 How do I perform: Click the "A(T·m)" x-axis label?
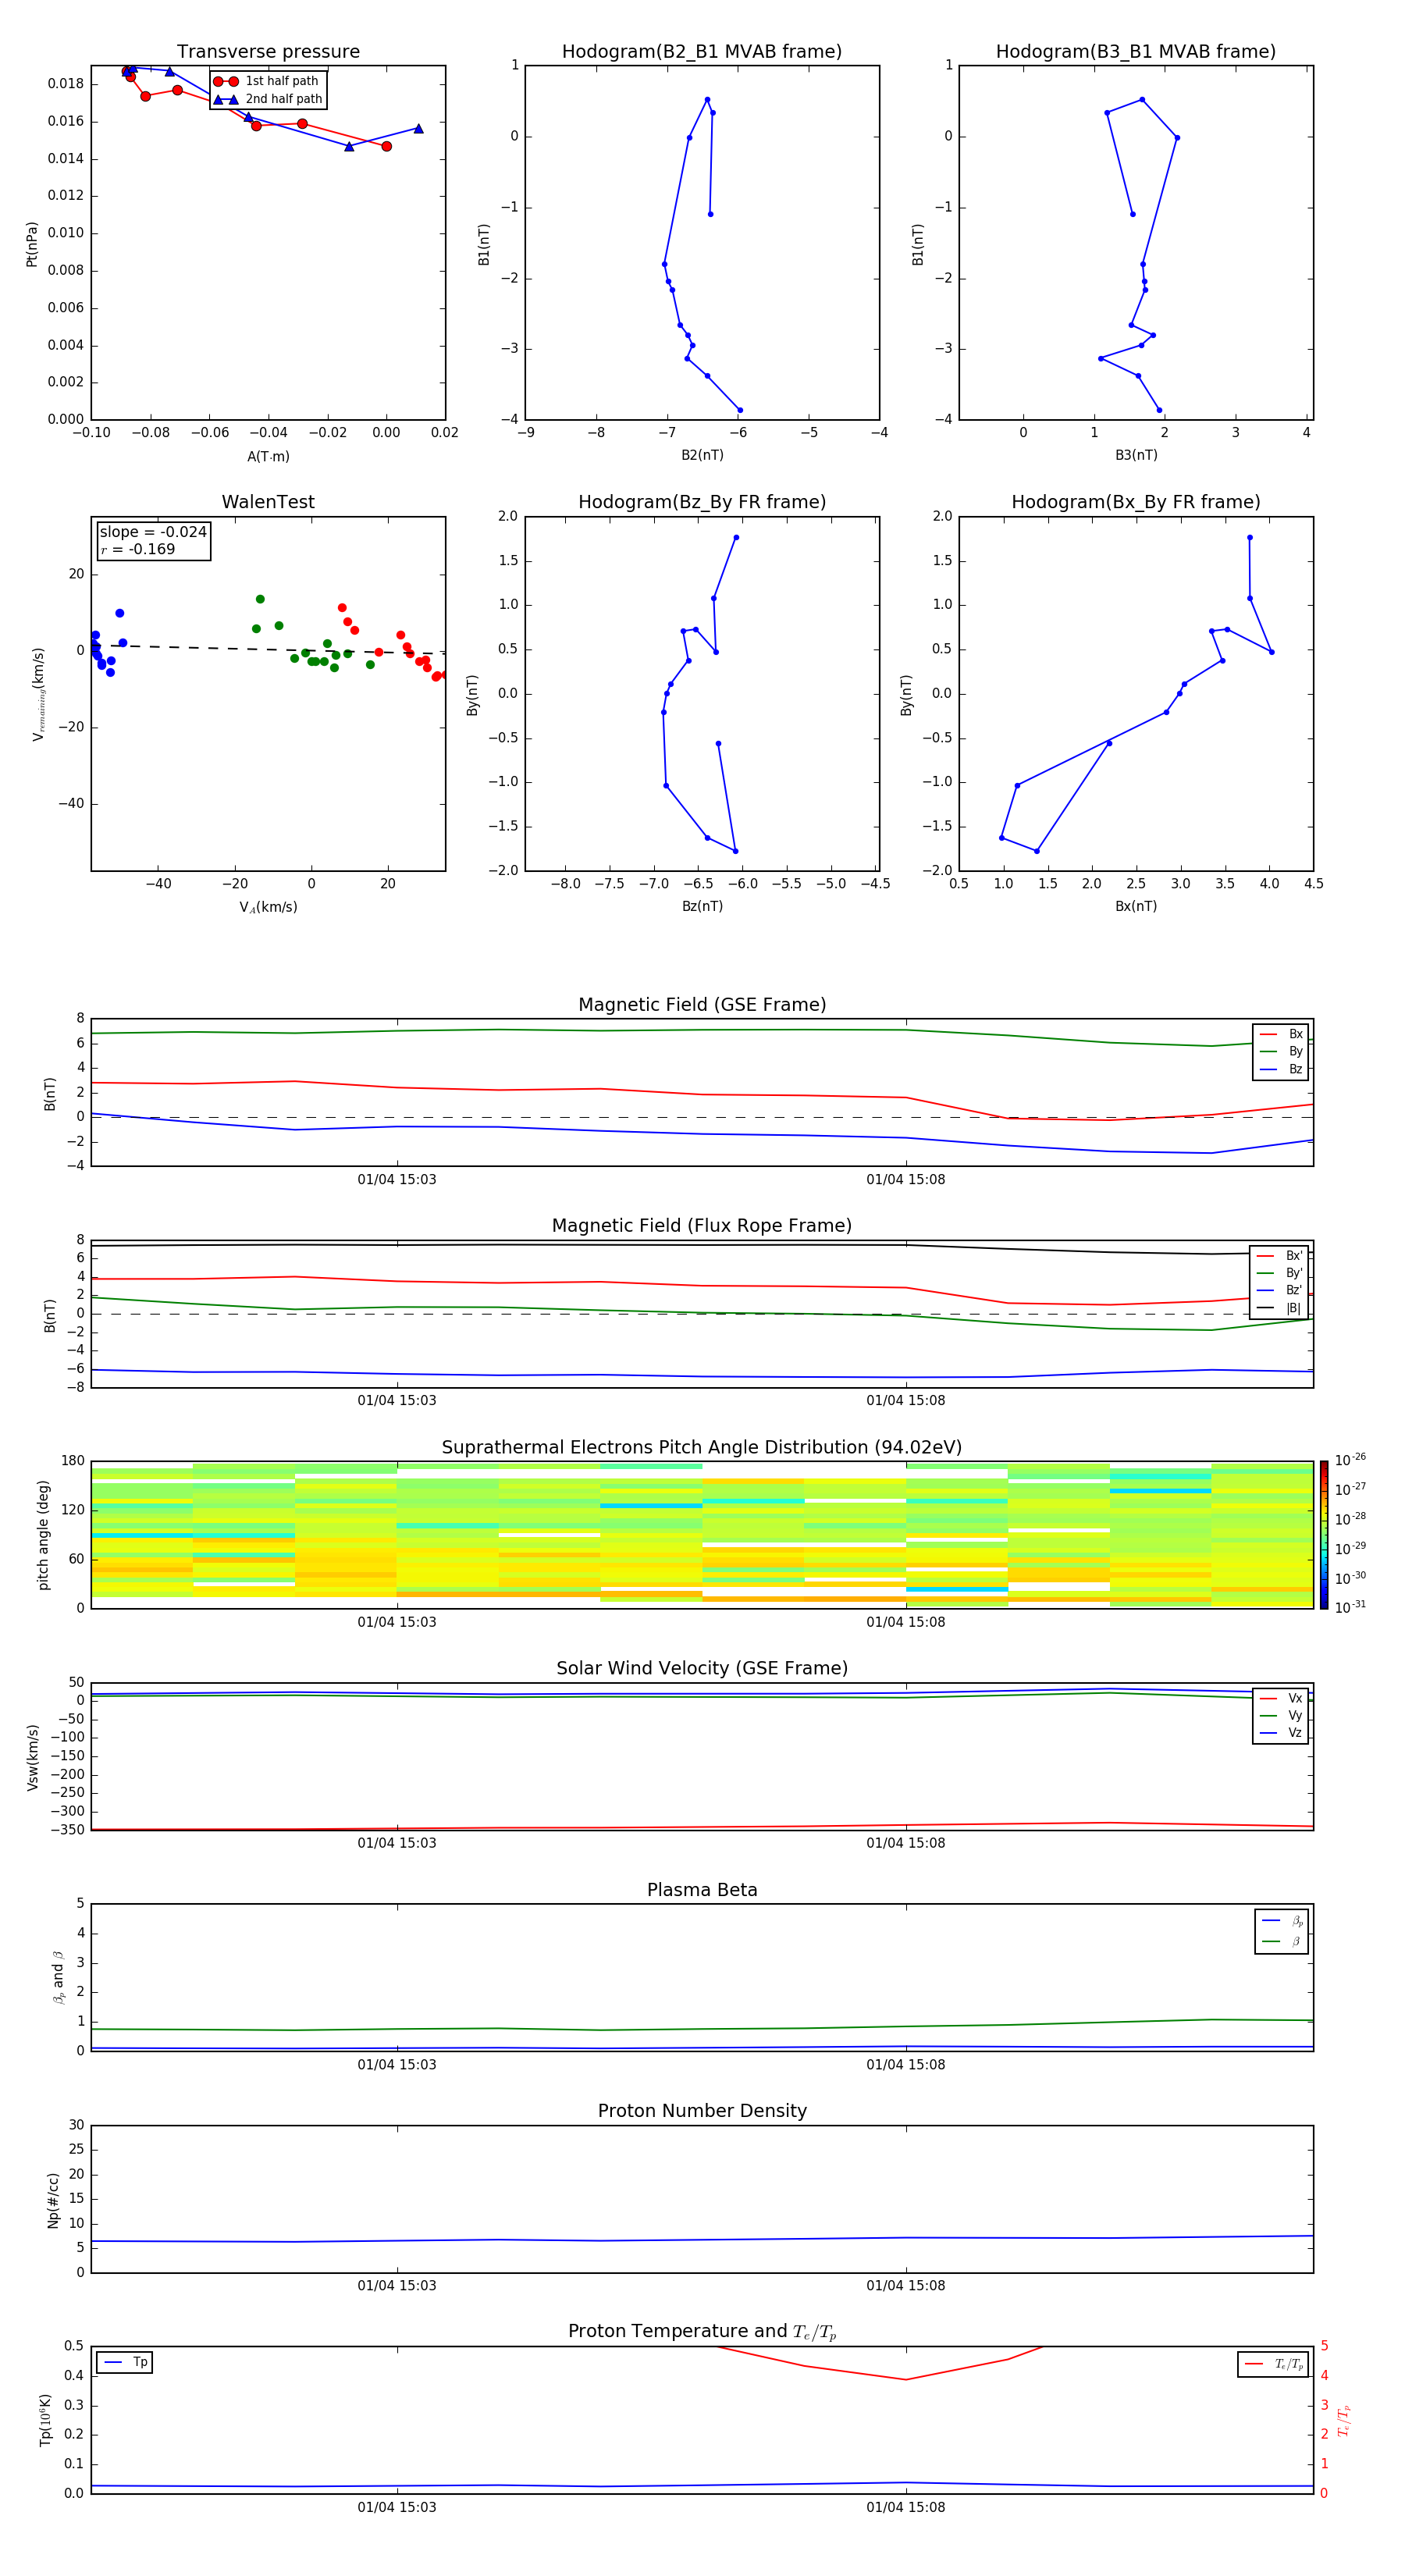[x=268, y=456]
